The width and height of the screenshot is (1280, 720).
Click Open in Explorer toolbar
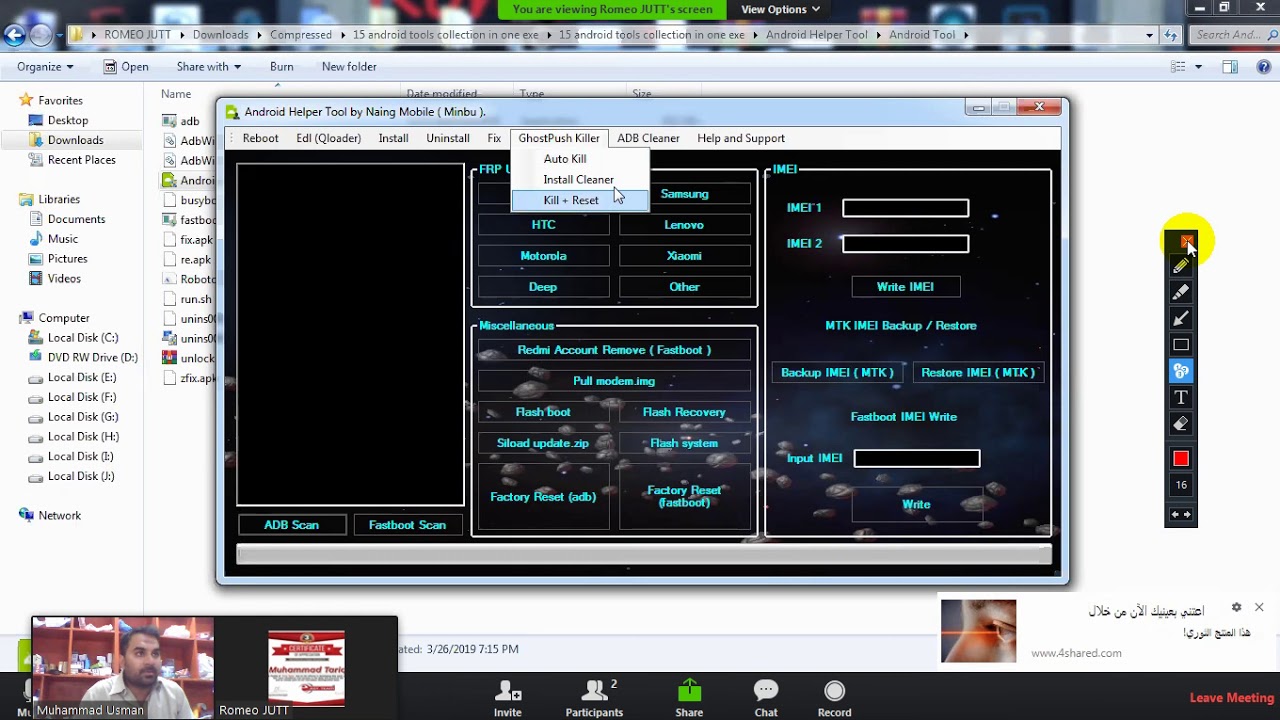point(126,67)
